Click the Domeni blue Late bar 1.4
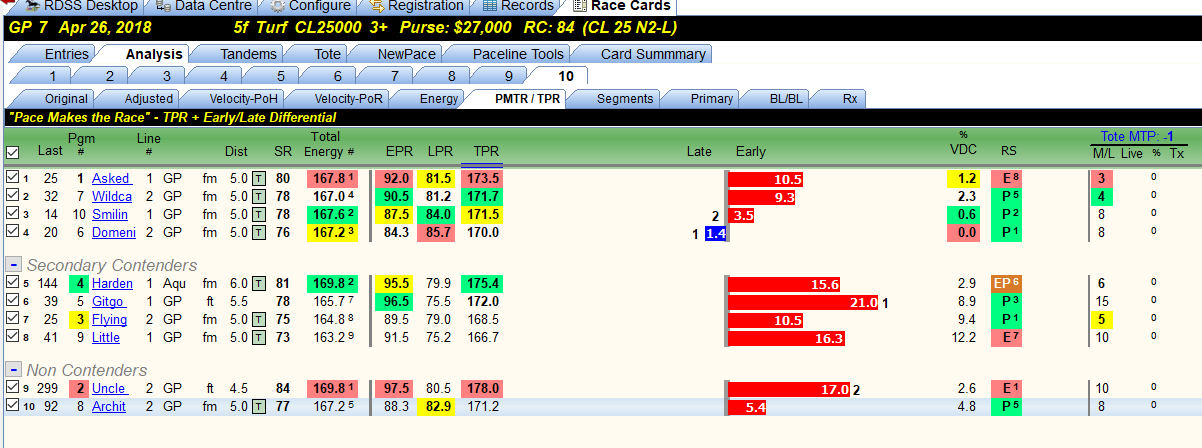 pyautogui.click(x=715, y=233)
